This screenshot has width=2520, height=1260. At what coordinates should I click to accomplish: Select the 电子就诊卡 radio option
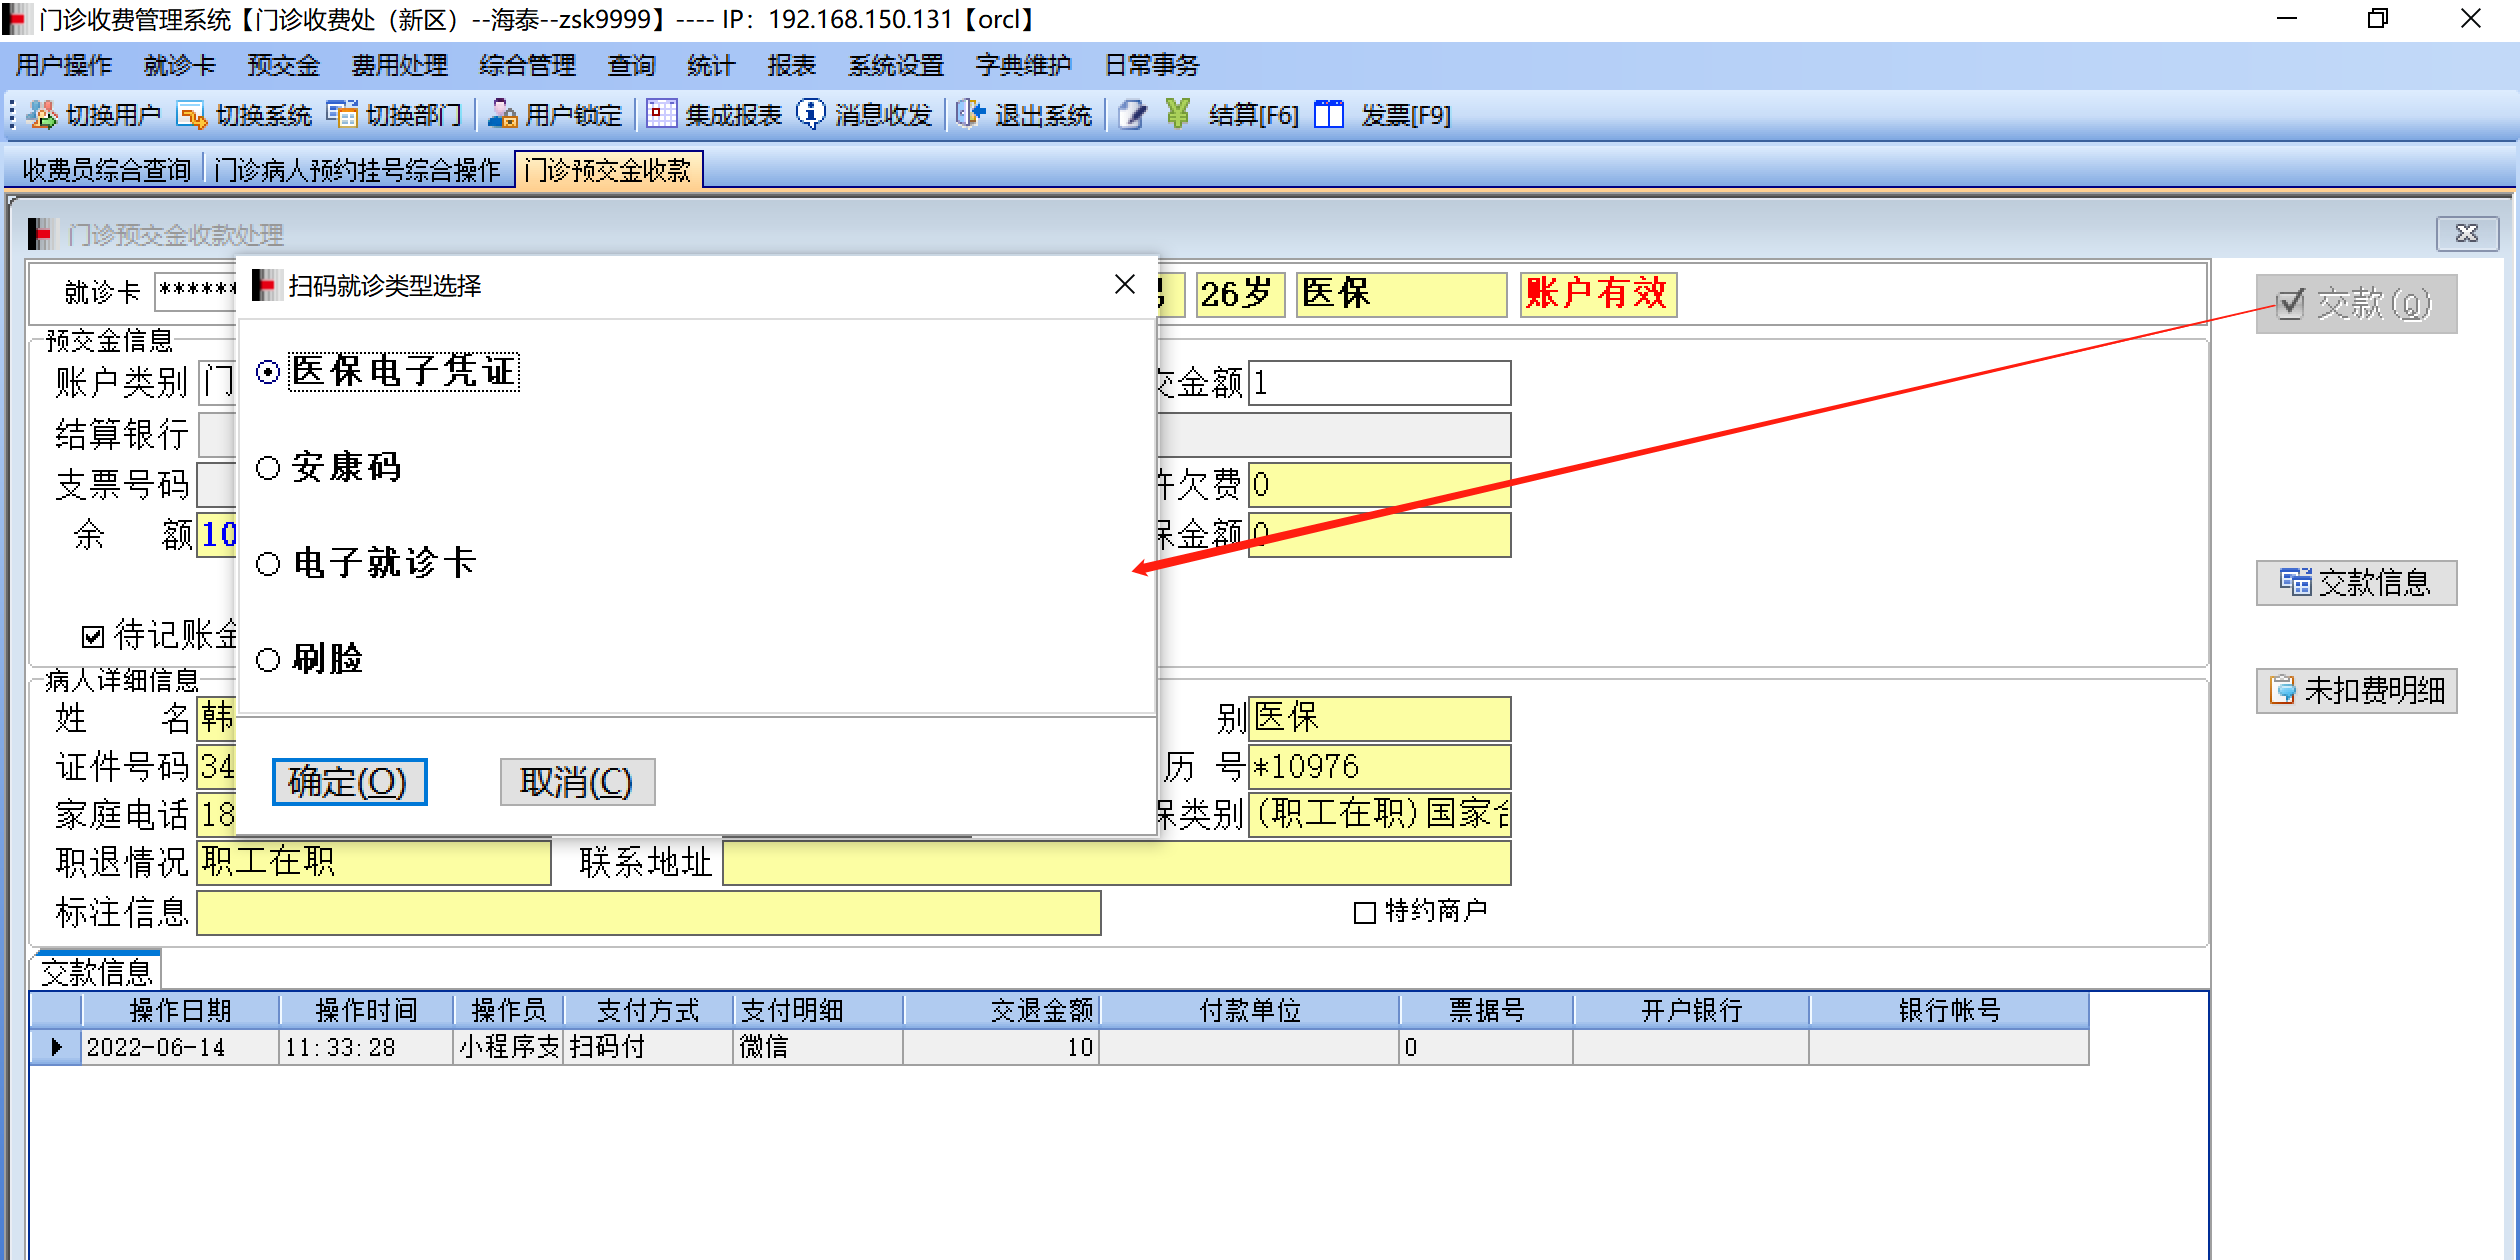[x=268, y=564]
